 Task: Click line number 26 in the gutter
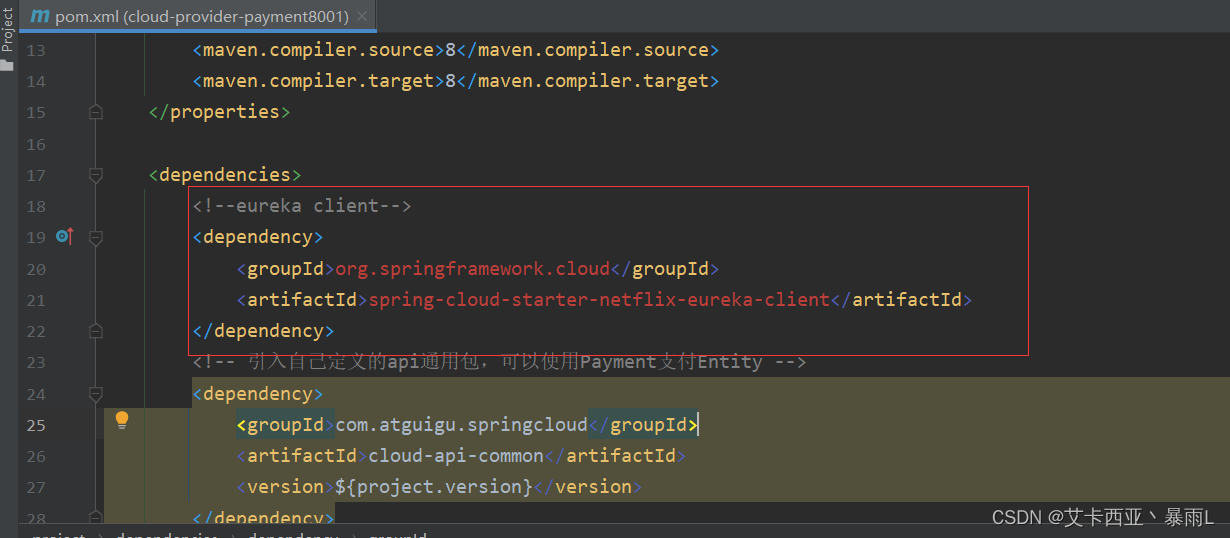click(x=35, y=456)
